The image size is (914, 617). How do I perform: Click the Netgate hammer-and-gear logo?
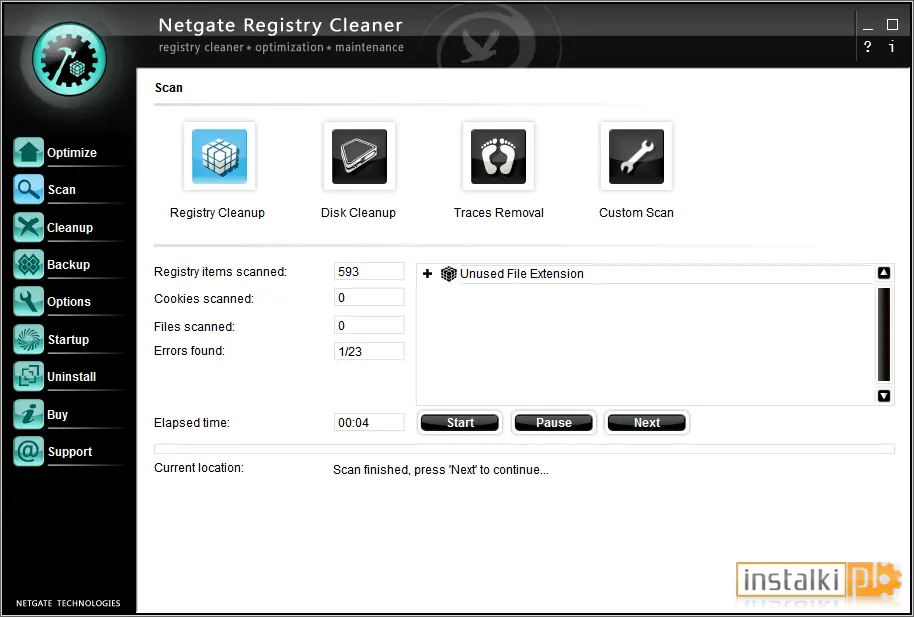click(x=69, y=59)
